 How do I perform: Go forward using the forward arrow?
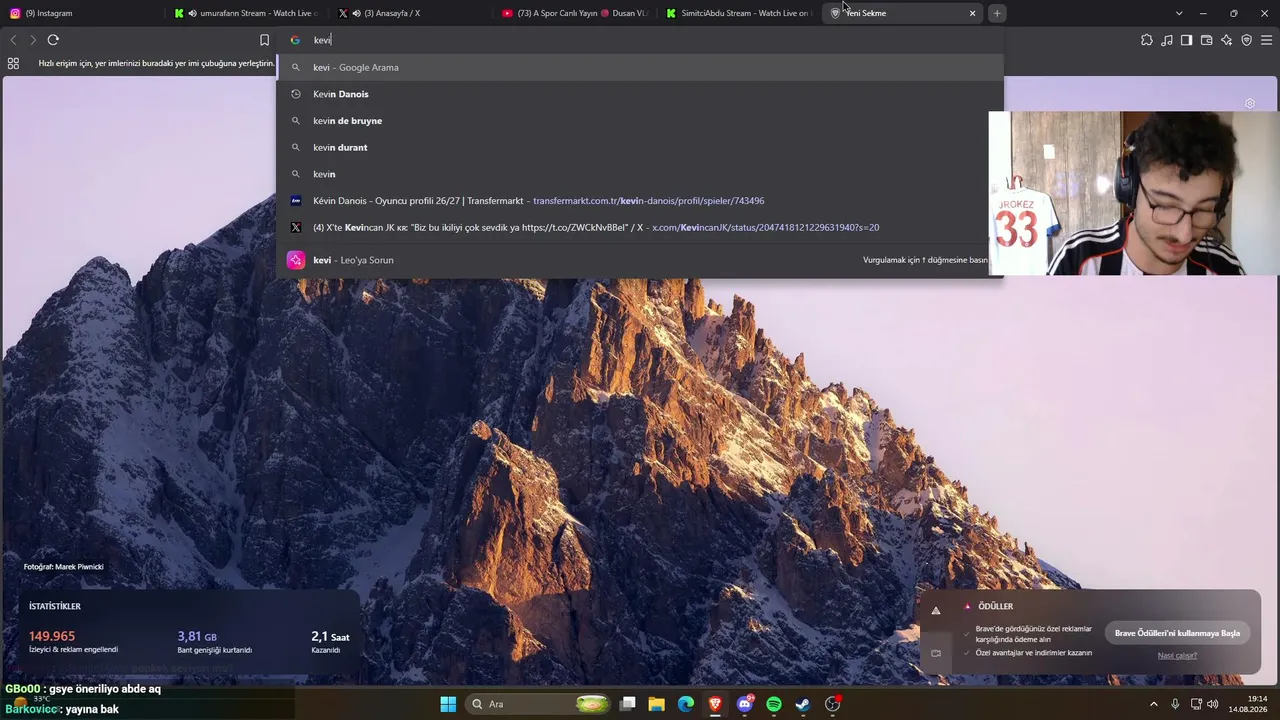(x=33, y=40)
